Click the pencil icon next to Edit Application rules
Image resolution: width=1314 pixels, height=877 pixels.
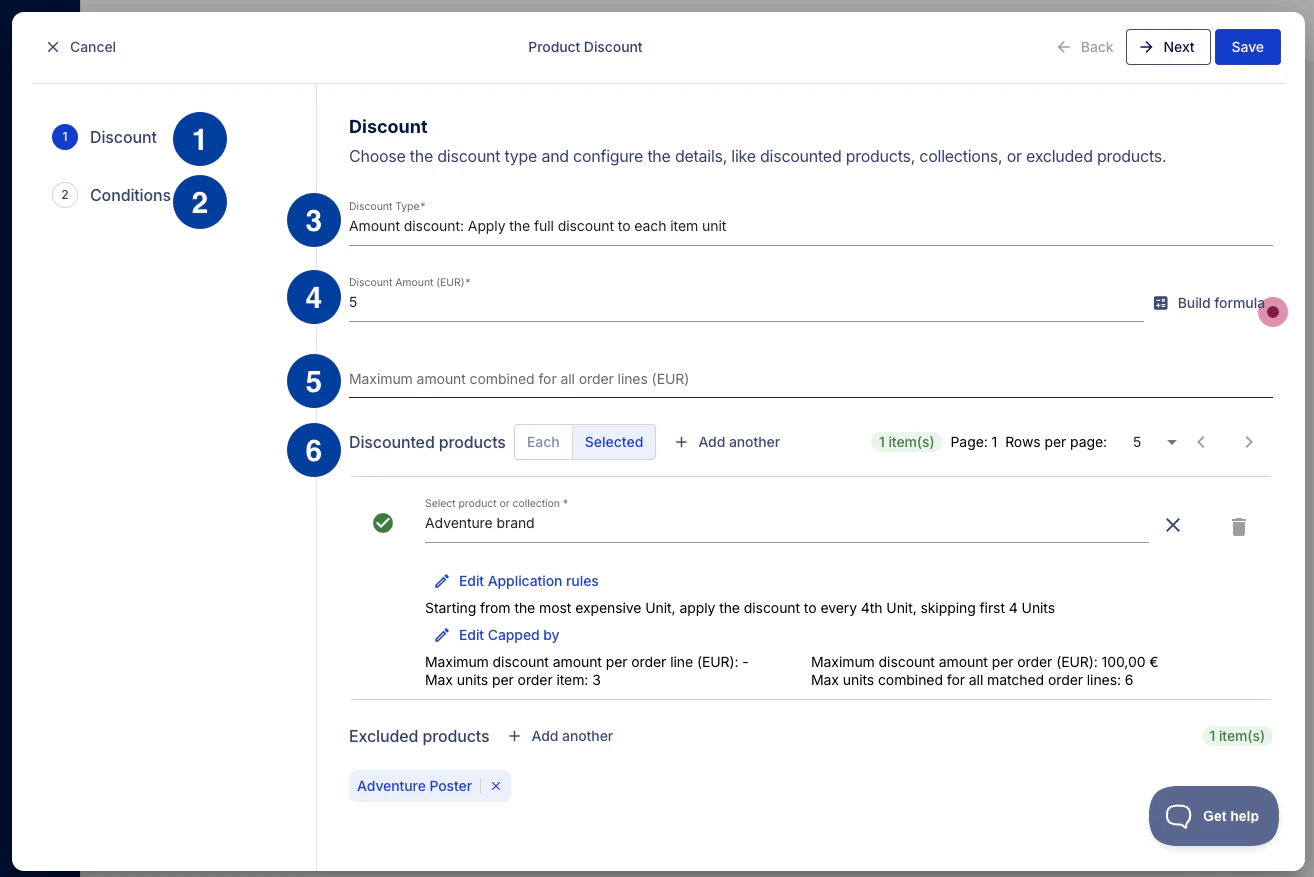pyautogui.click(x=442, y=581)
